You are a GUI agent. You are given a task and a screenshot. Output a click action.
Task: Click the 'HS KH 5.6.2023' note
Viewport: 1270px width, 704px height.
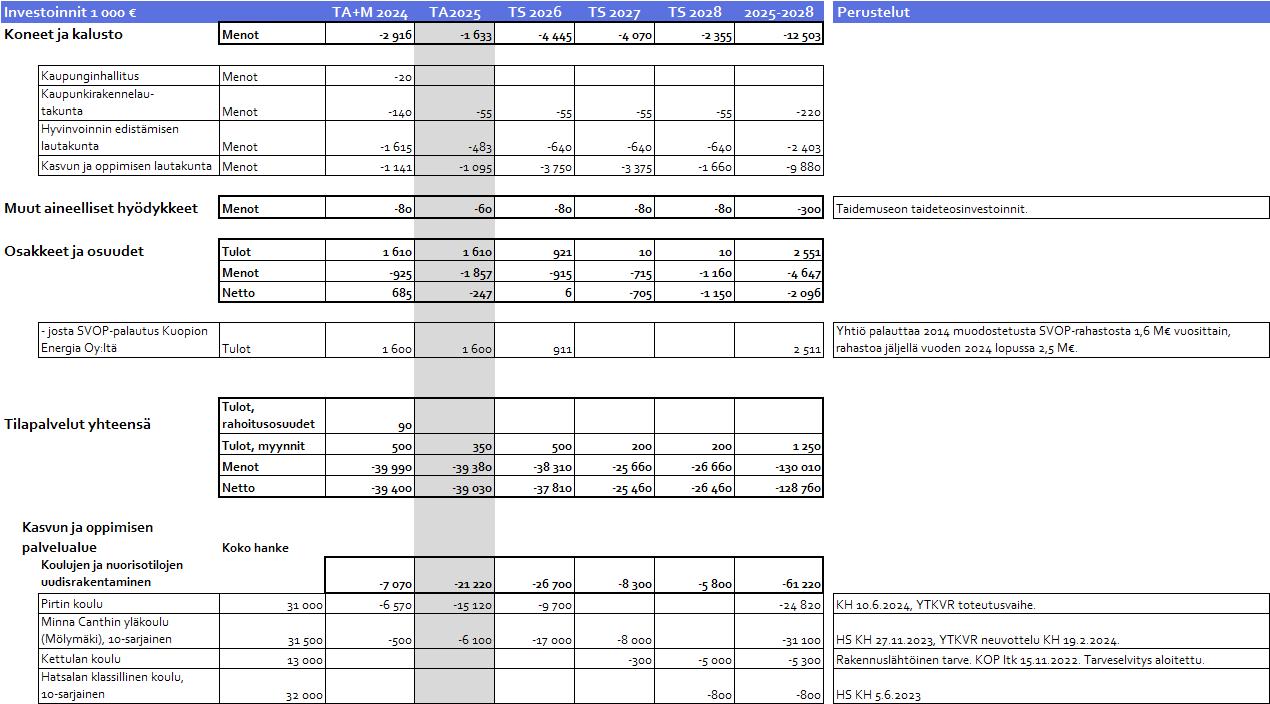pos(1051,686)
